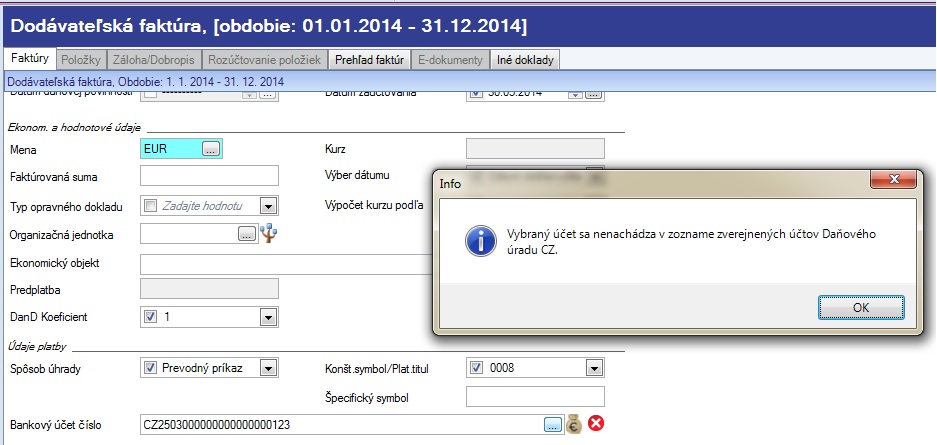Viewport: 937px width, 445px height.
Task: Toggle Spôsob úhrady checkbox
Action: 151,368
